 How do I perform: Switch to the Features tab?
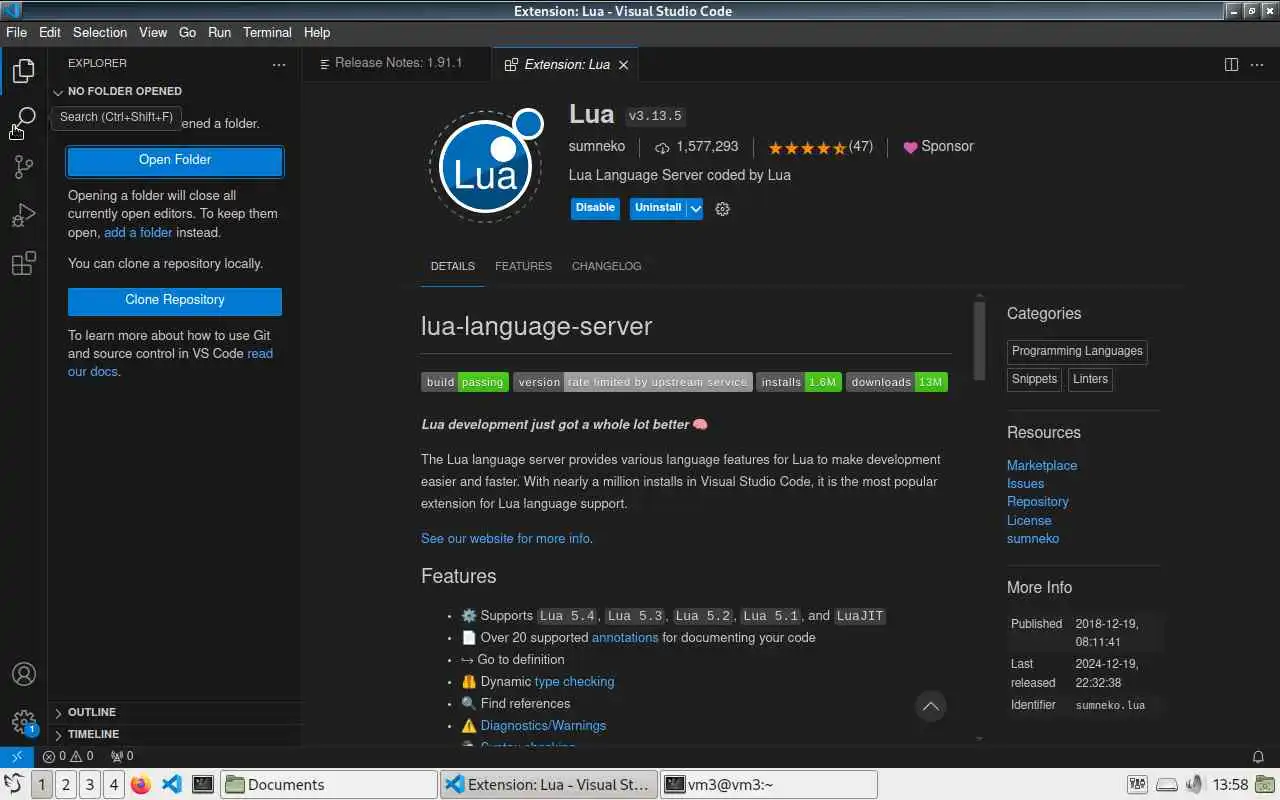523,266
